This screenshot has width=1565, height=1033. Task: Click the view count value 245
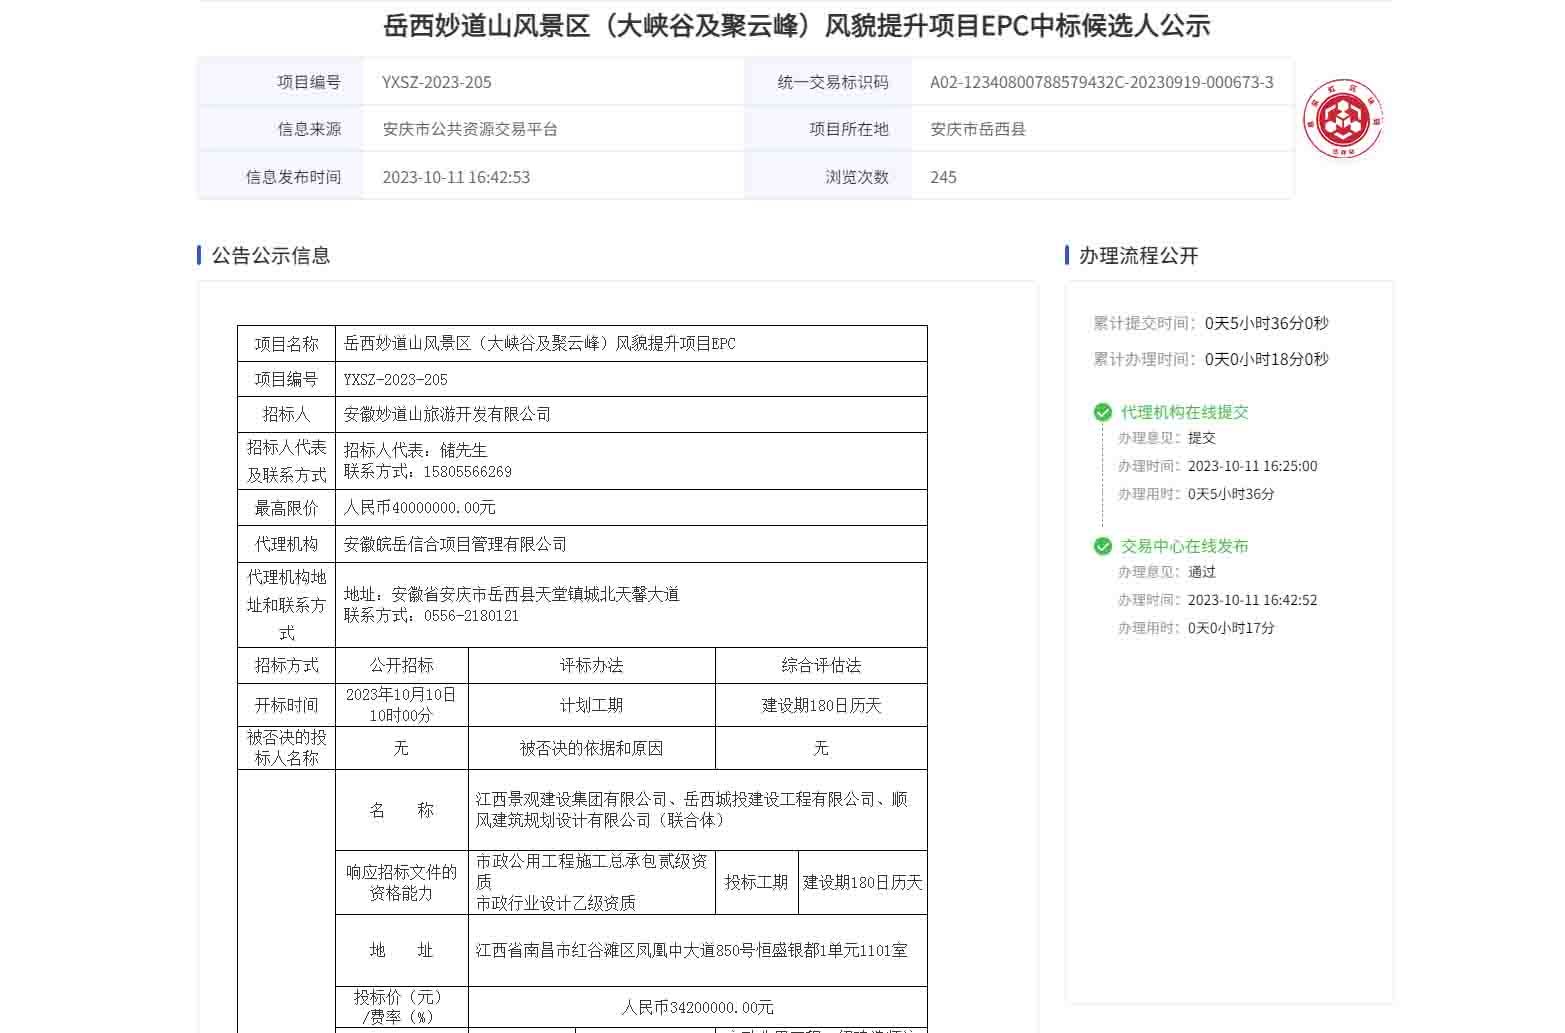943,177
